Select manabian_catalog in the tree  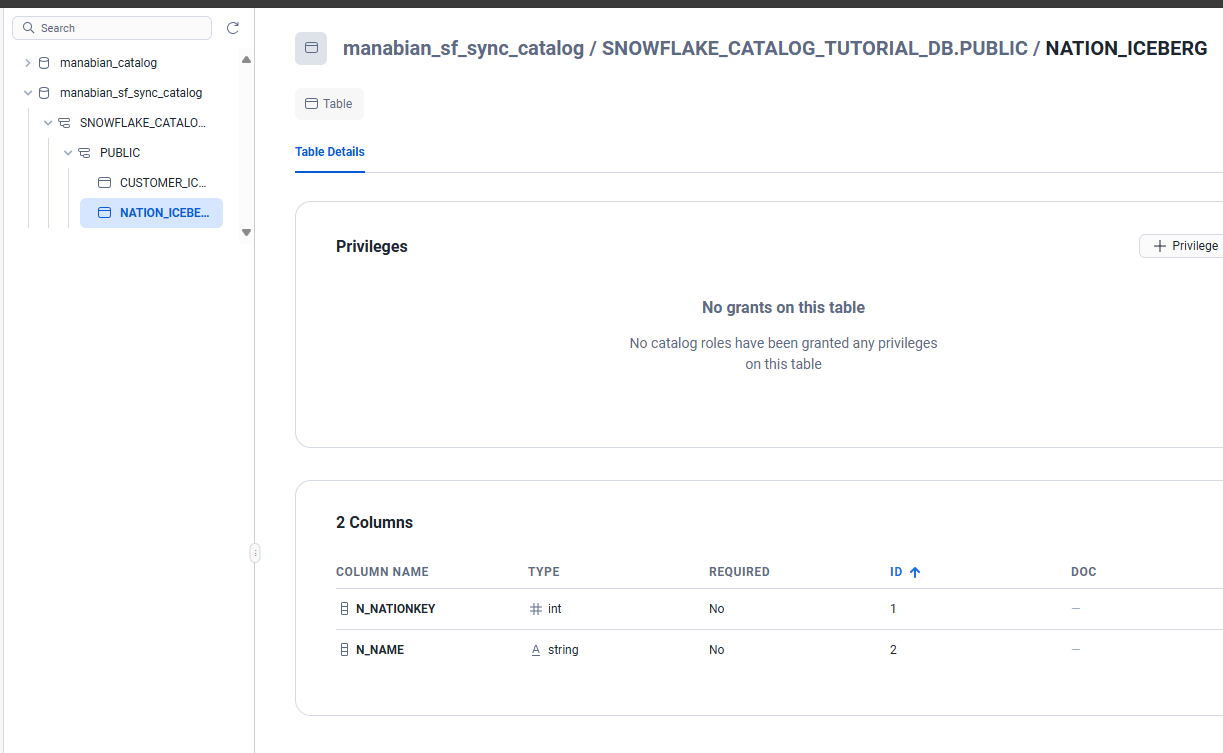click(108, 63)
